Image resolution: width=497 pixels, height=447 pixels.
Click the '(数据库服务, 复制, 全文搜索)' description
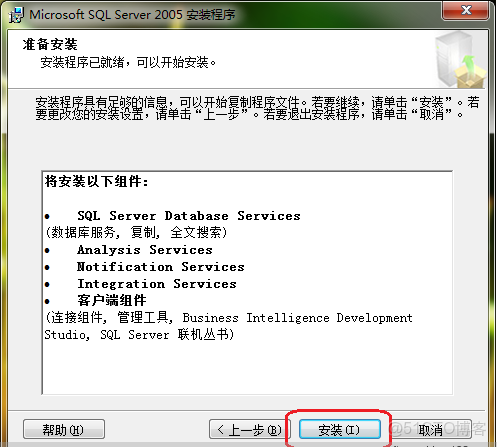[136, 232]
